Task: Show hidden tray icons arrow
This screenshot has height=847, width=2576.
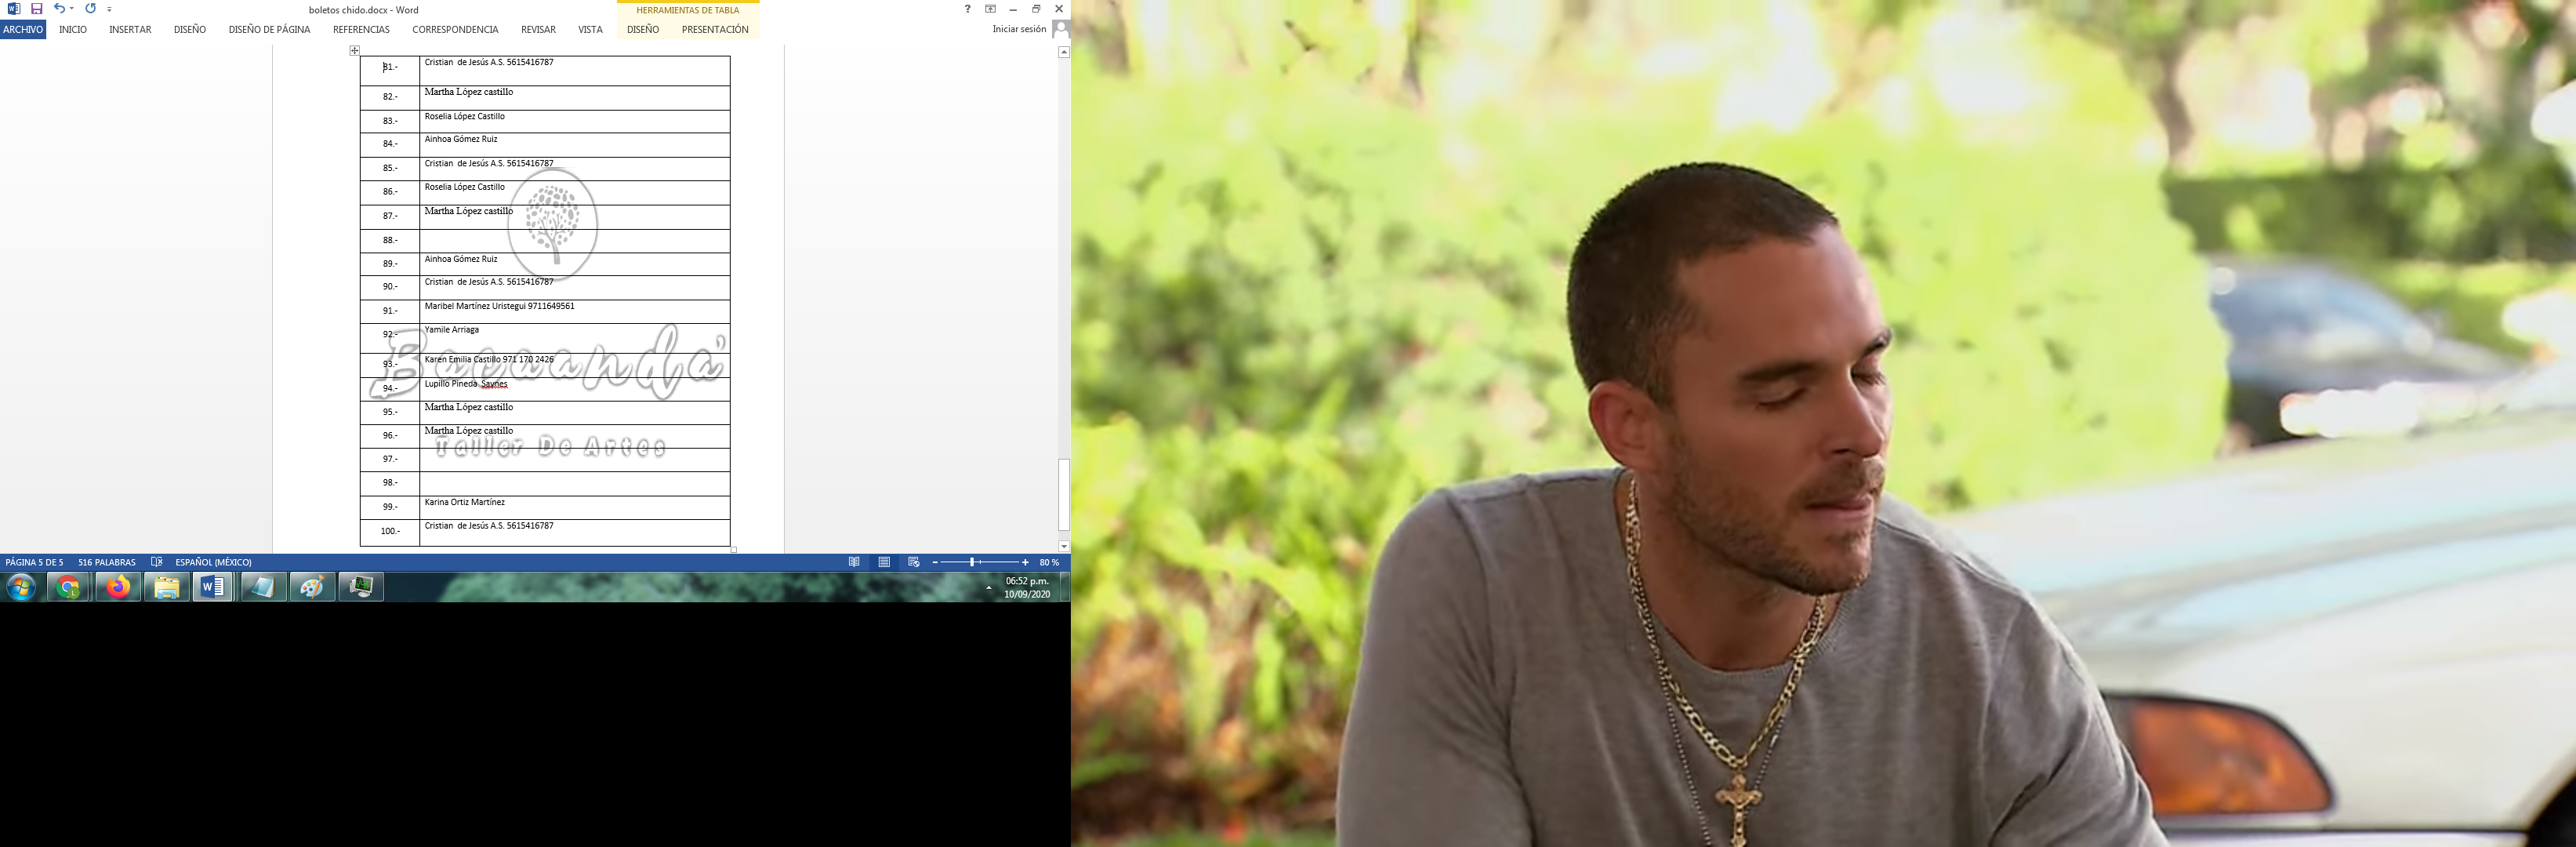Action: (x=989, y=588)
